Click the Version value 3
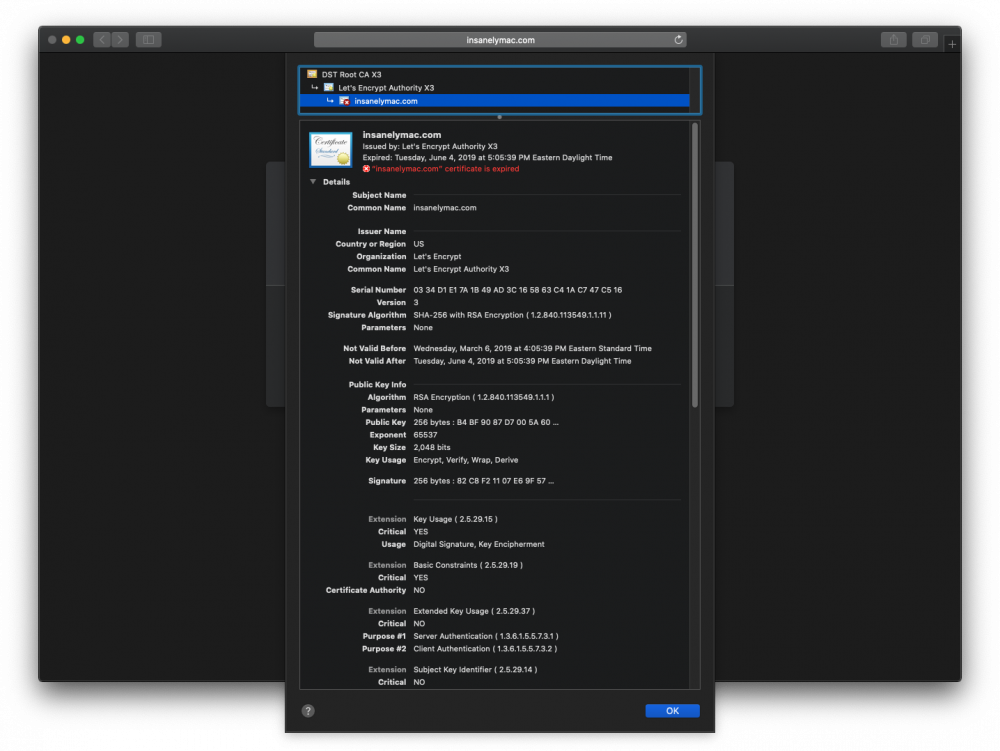The width and height of the screenshot is (1000, 751). [416, 303]
